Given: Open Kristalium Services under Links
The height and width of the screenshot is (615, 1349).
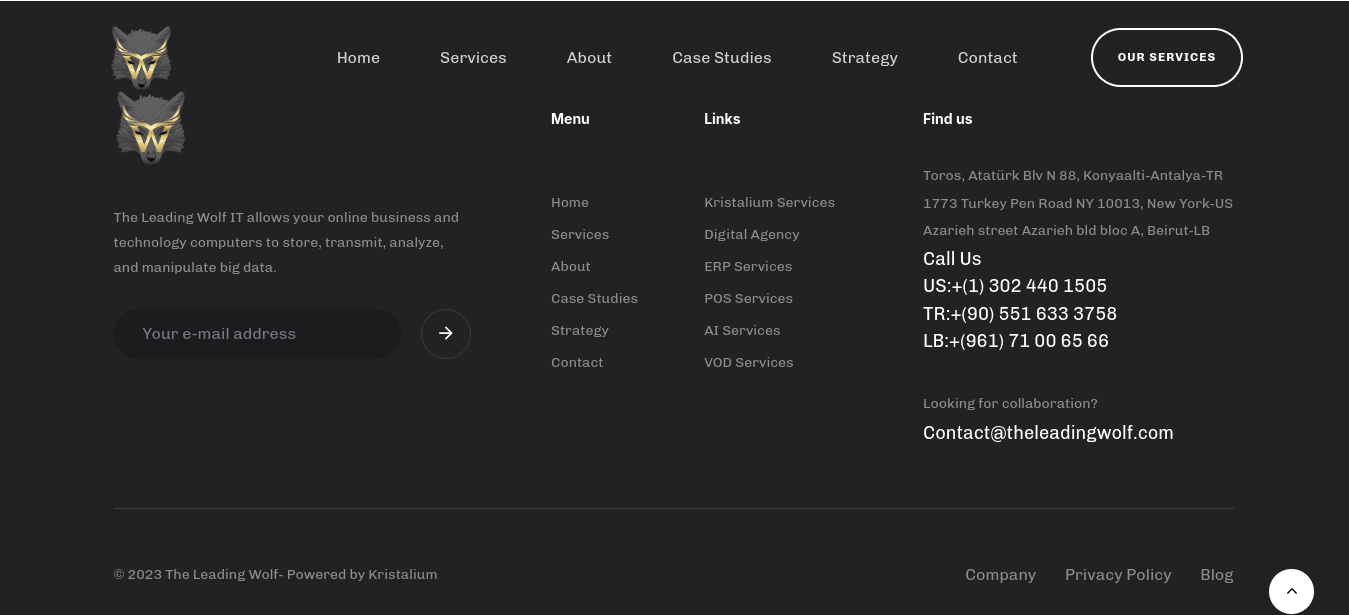Looking at the screenshot, I should (769, 202).
